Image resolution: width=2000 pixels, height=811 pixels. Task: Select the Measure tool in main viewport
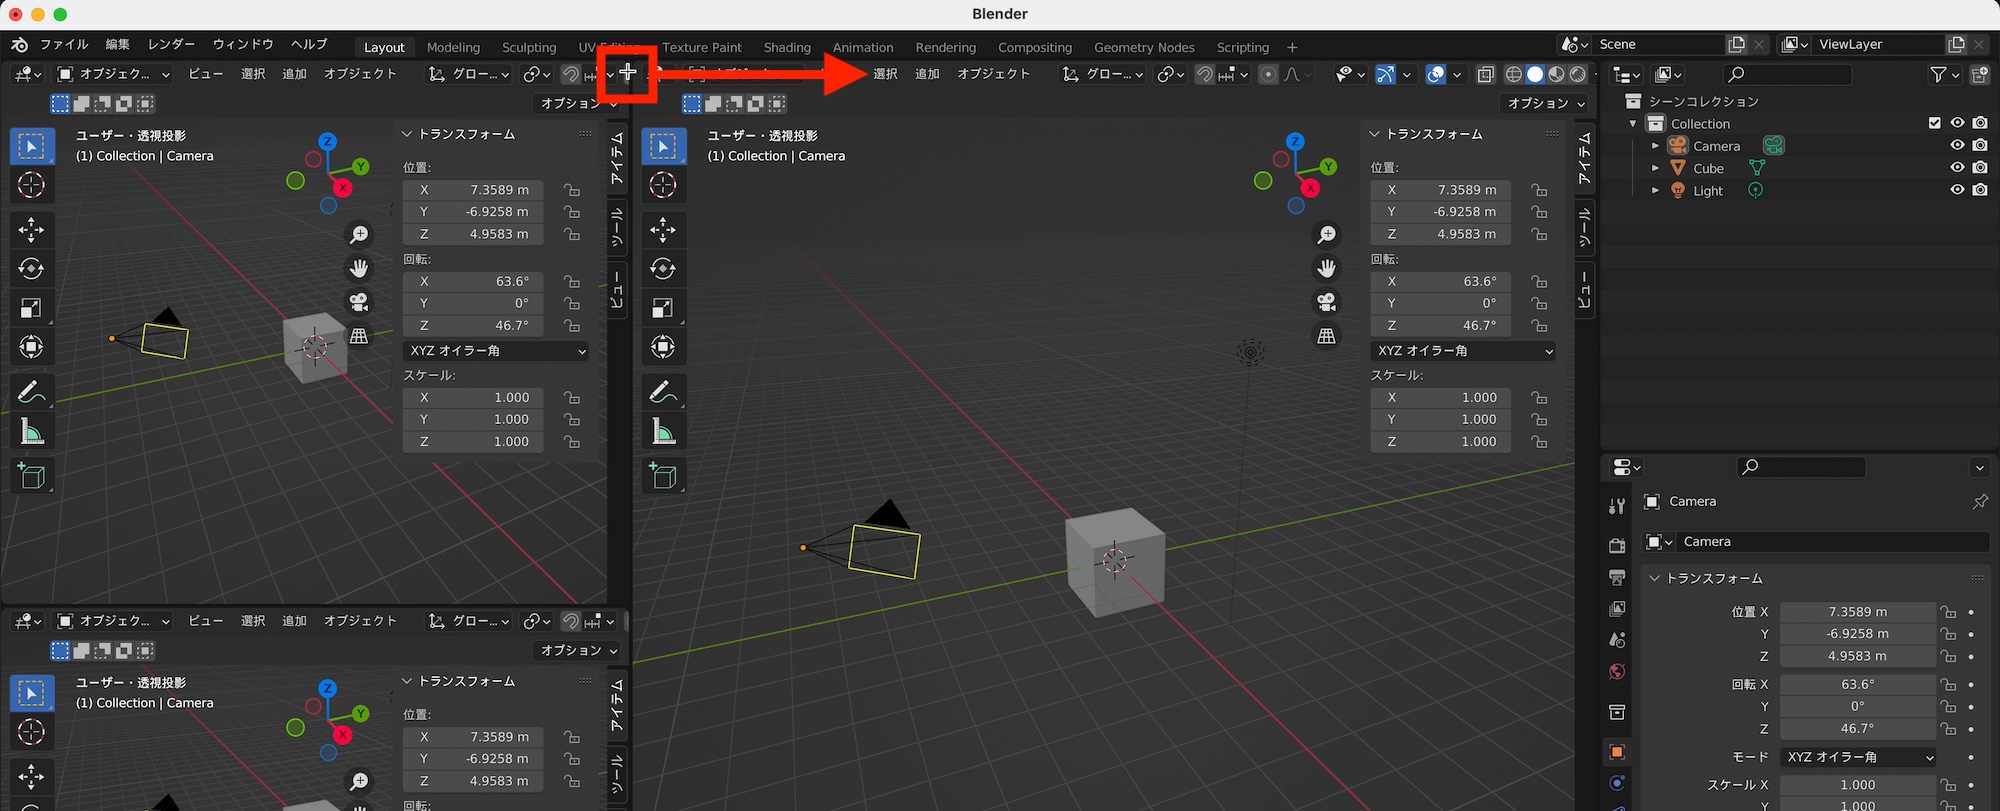click(663, 432)
